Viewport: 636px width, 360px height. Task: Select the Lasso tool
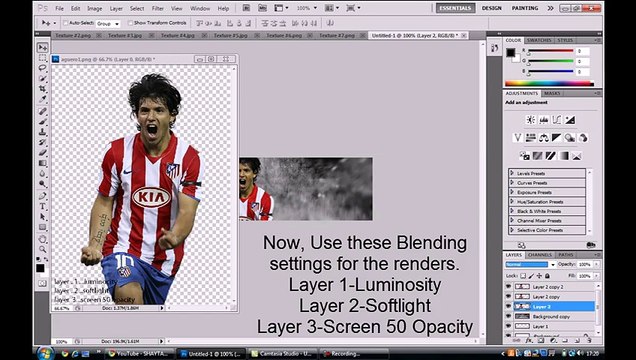[42, 68]
